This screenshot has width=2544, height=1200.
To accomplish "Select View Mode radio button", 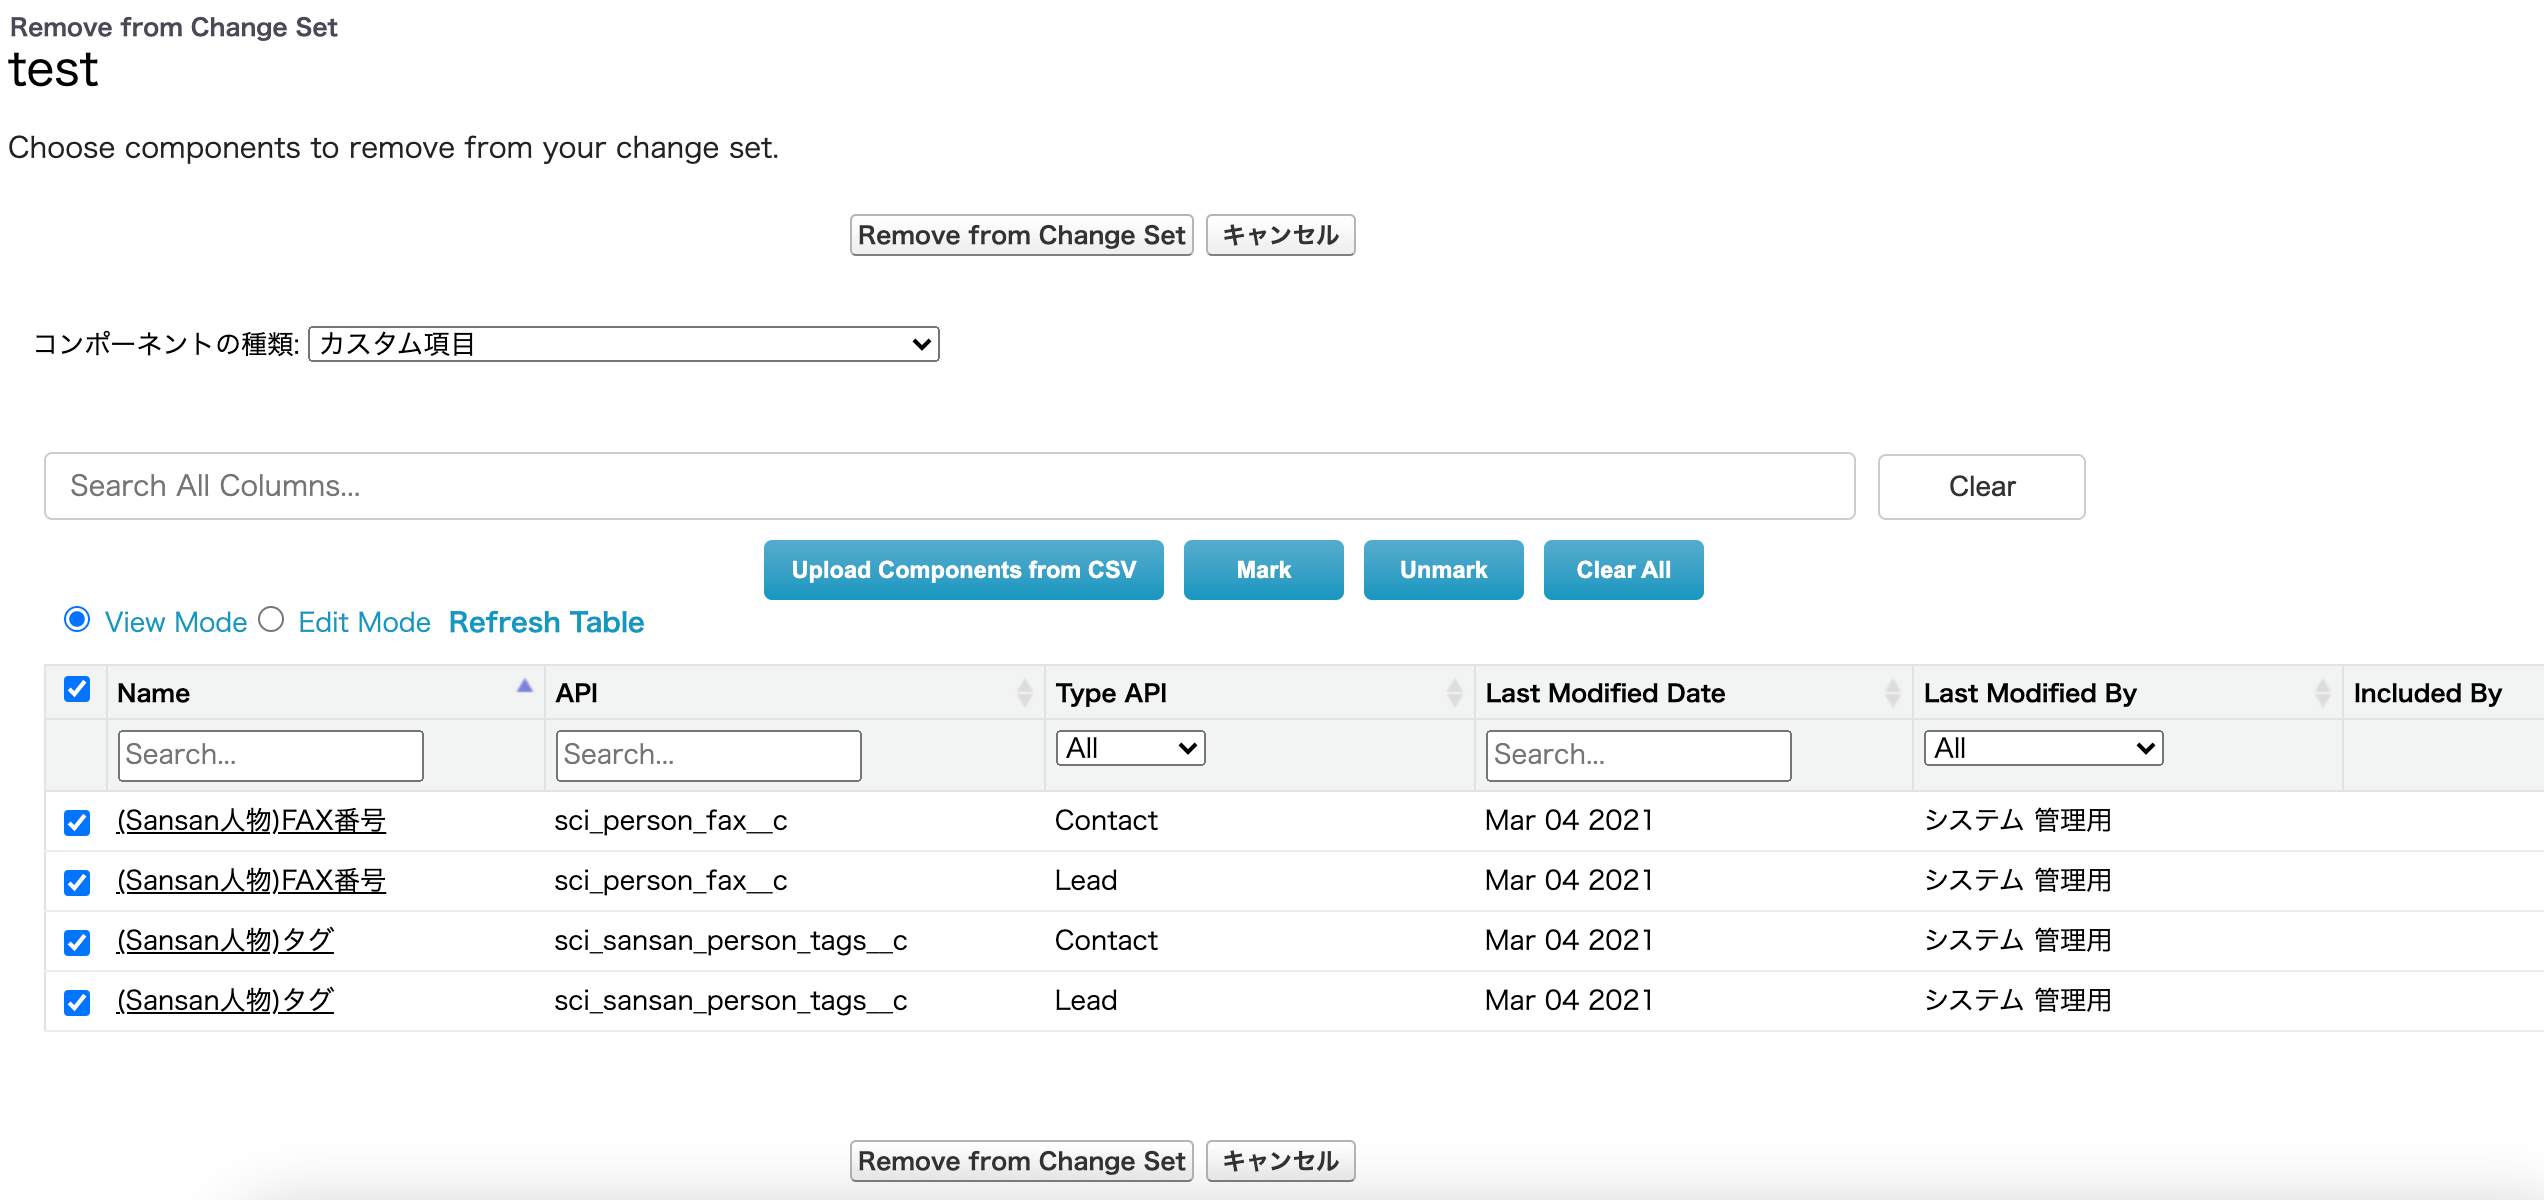I will 77,620.
